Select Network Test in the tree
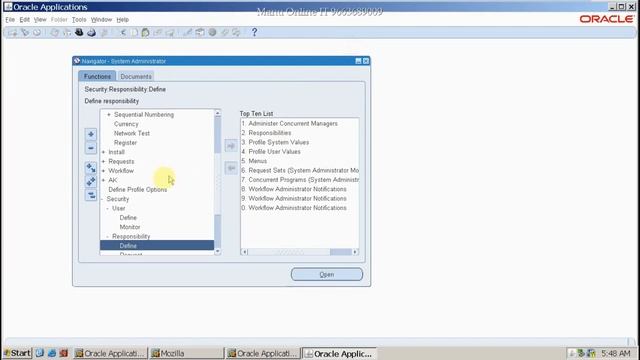Viewport: 640px width, 360px height. [132, 133]
